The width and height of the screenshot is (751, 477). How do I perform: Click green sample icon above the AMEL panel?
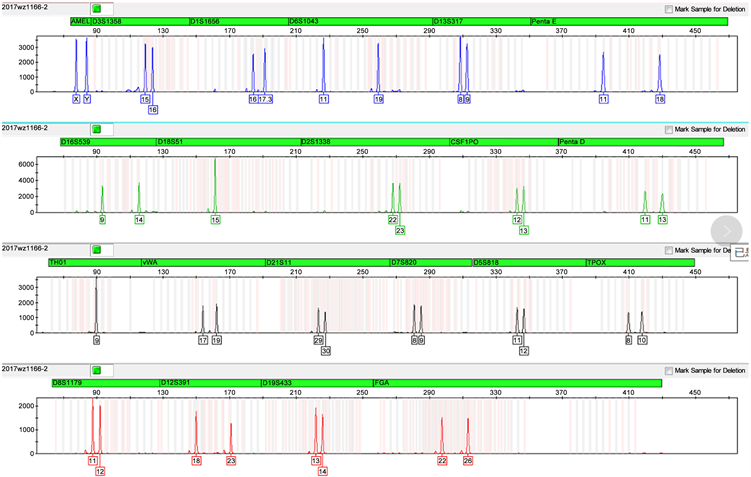pos(97,8)
